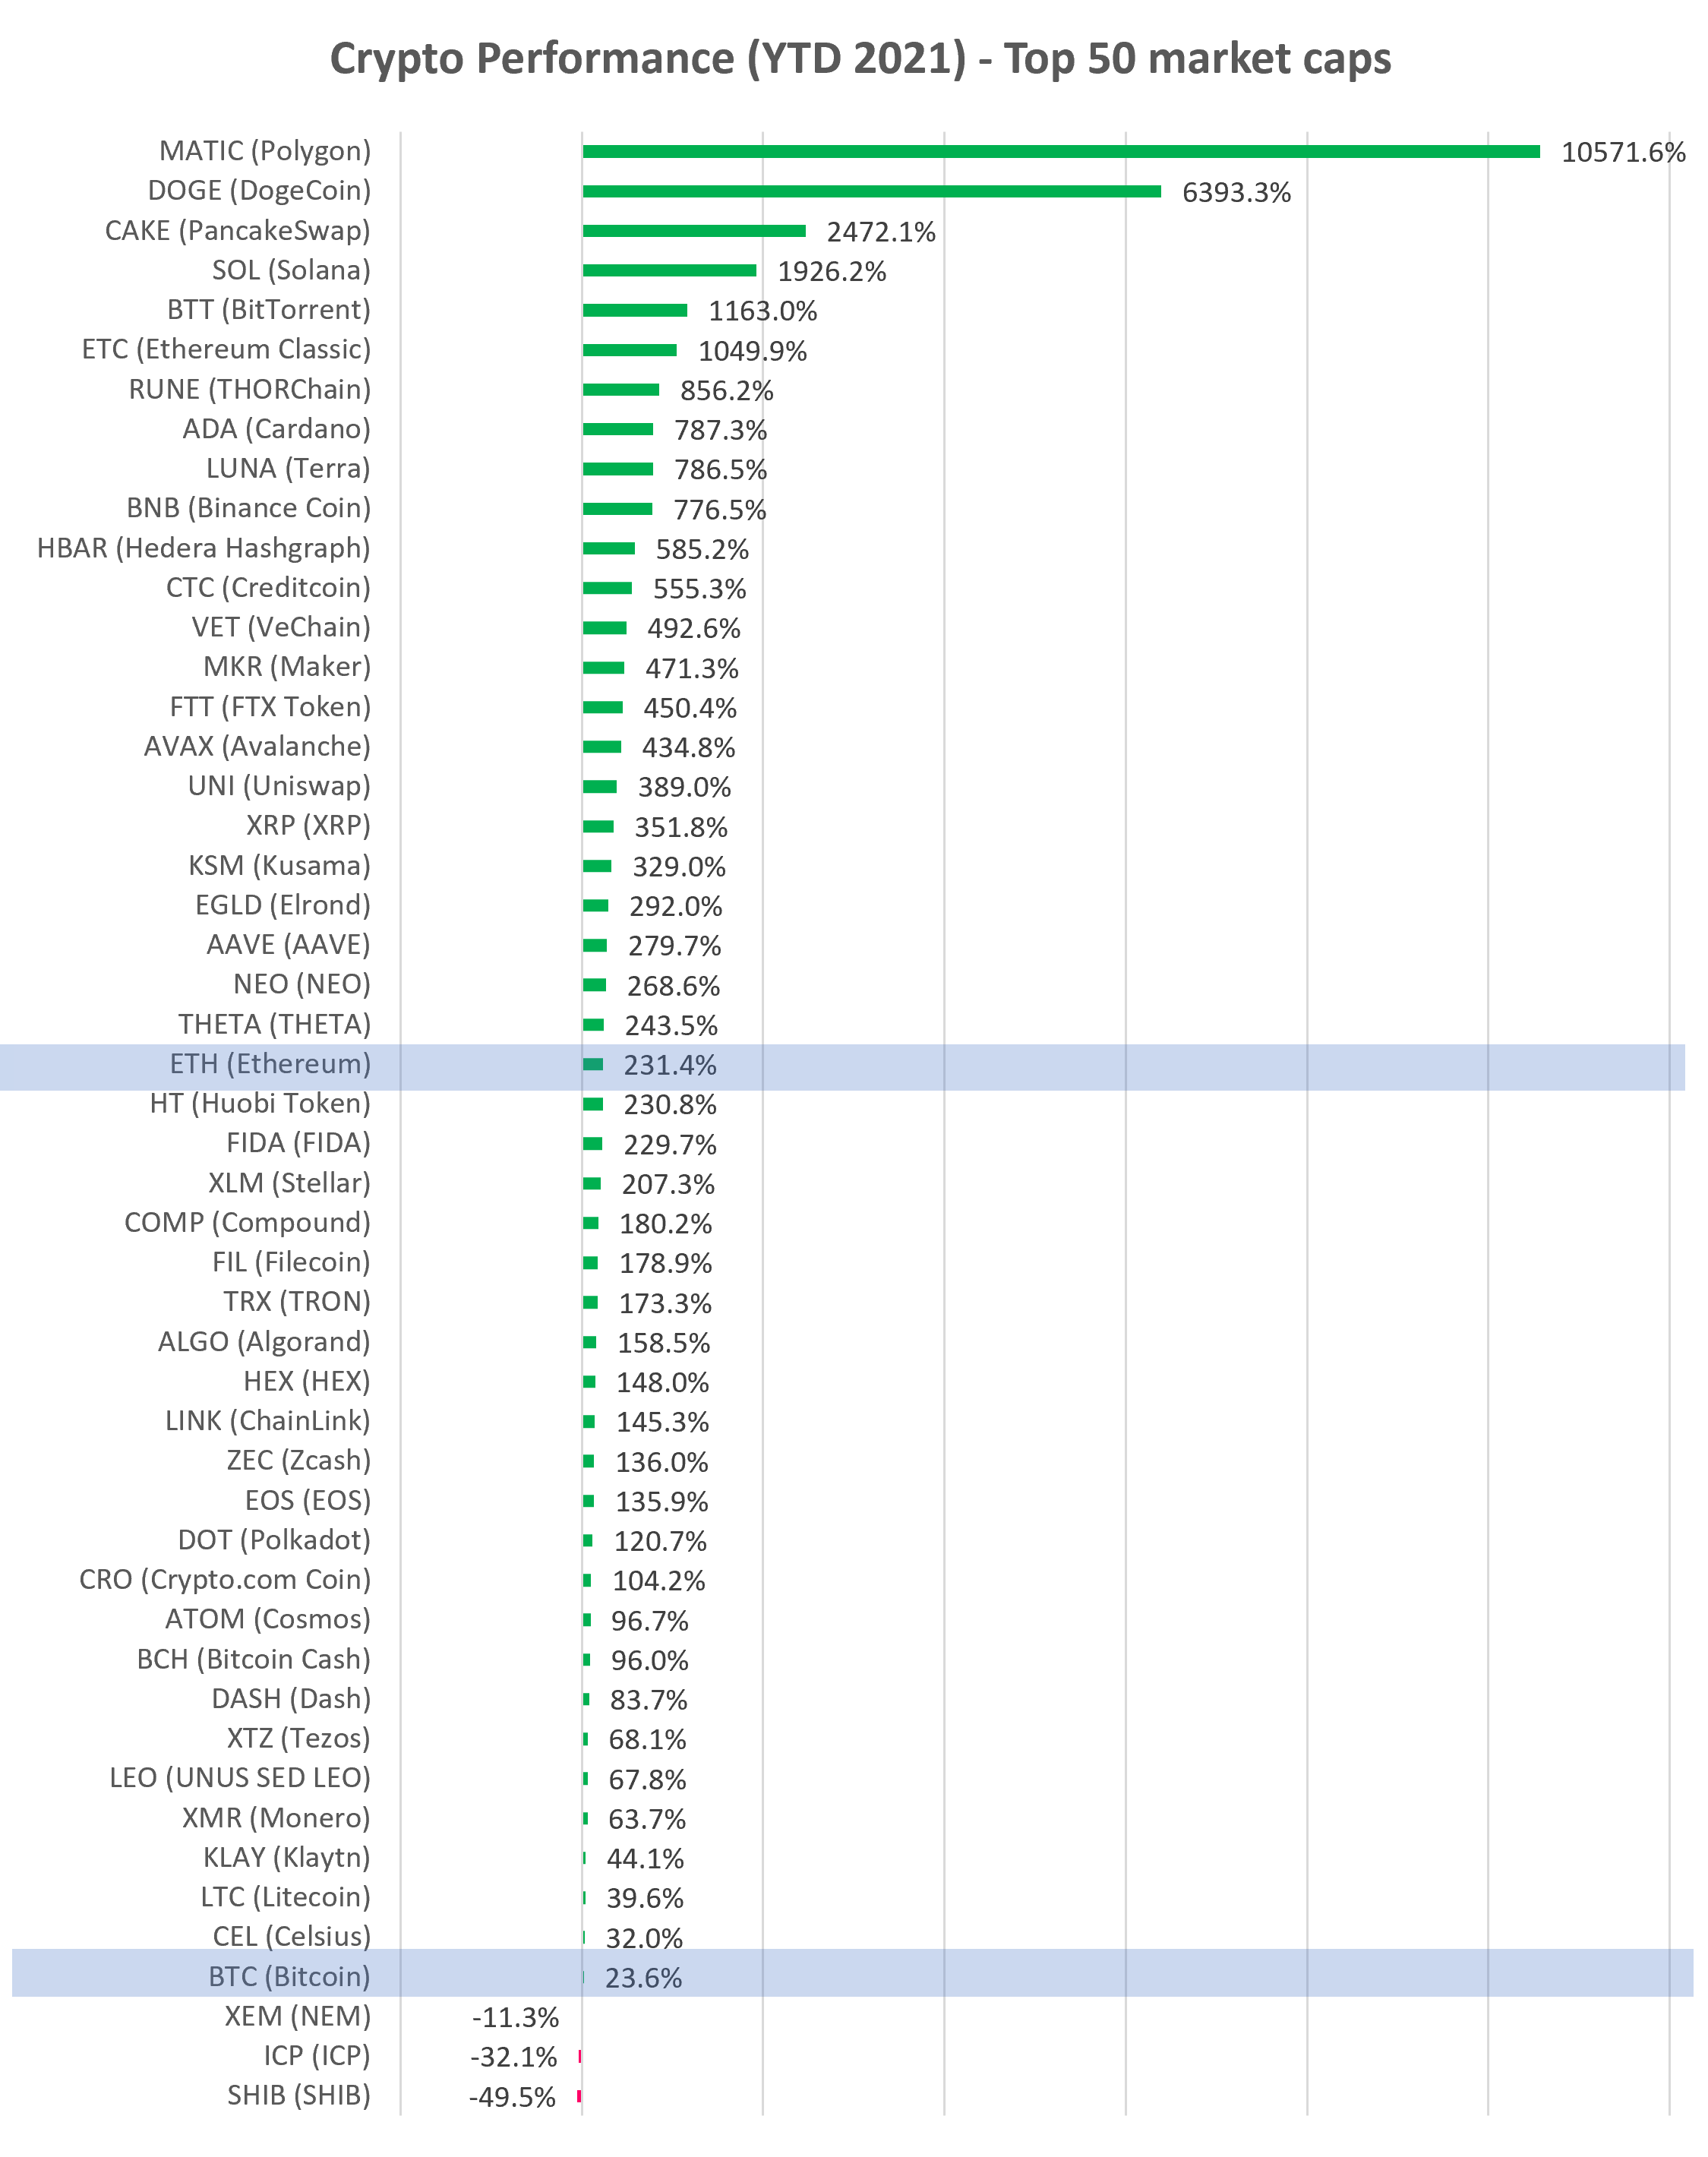Click the 268.6% NEO value
1708x2157 pixels.
[x=673, y=986]
